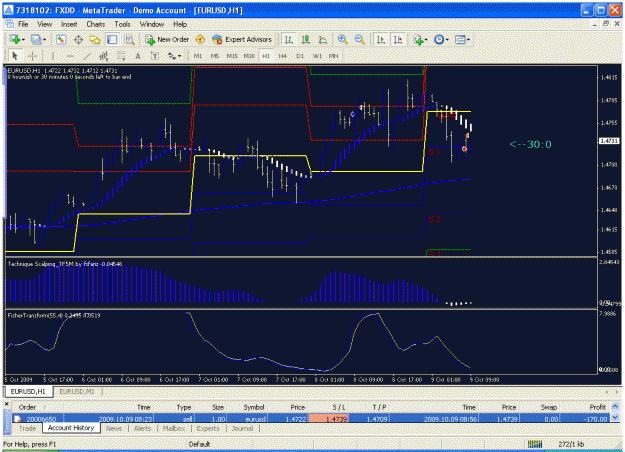Viewport: 625px width, 452px height.
Task: Expand the Periodicity clock dropdown arrow
Action: [x=447, y=39]
